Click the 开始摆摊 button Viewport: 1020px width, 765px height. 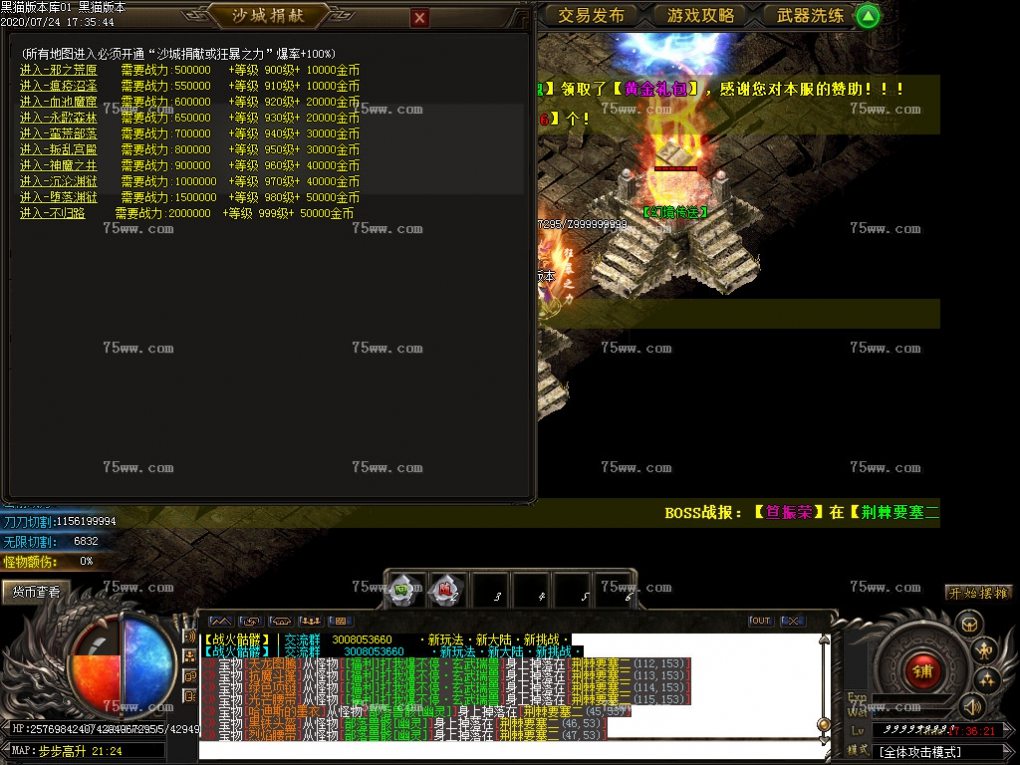(x=978, y=592)
